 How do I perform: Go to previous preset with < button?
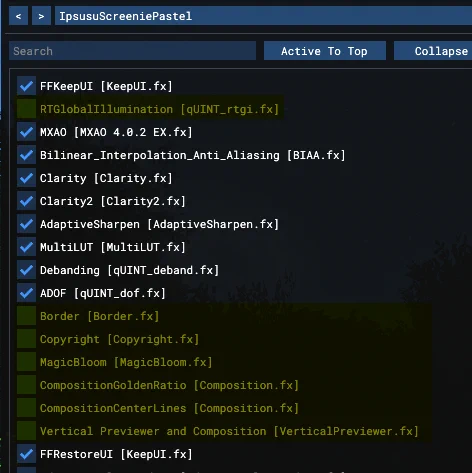click(18, 16)
